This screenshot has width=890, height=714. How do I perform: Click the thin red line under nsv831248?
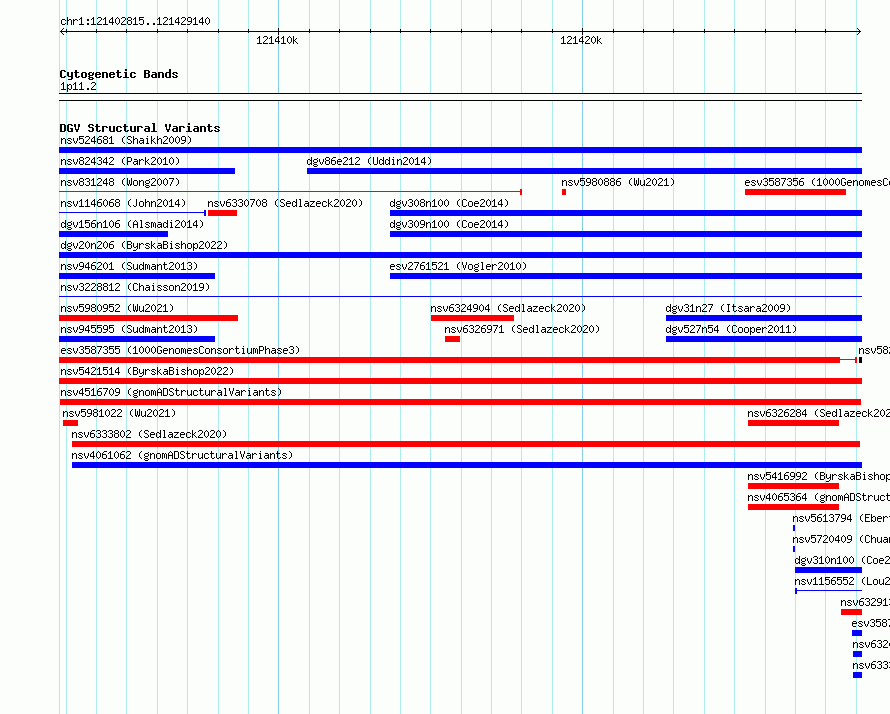(x=290, y=192)
